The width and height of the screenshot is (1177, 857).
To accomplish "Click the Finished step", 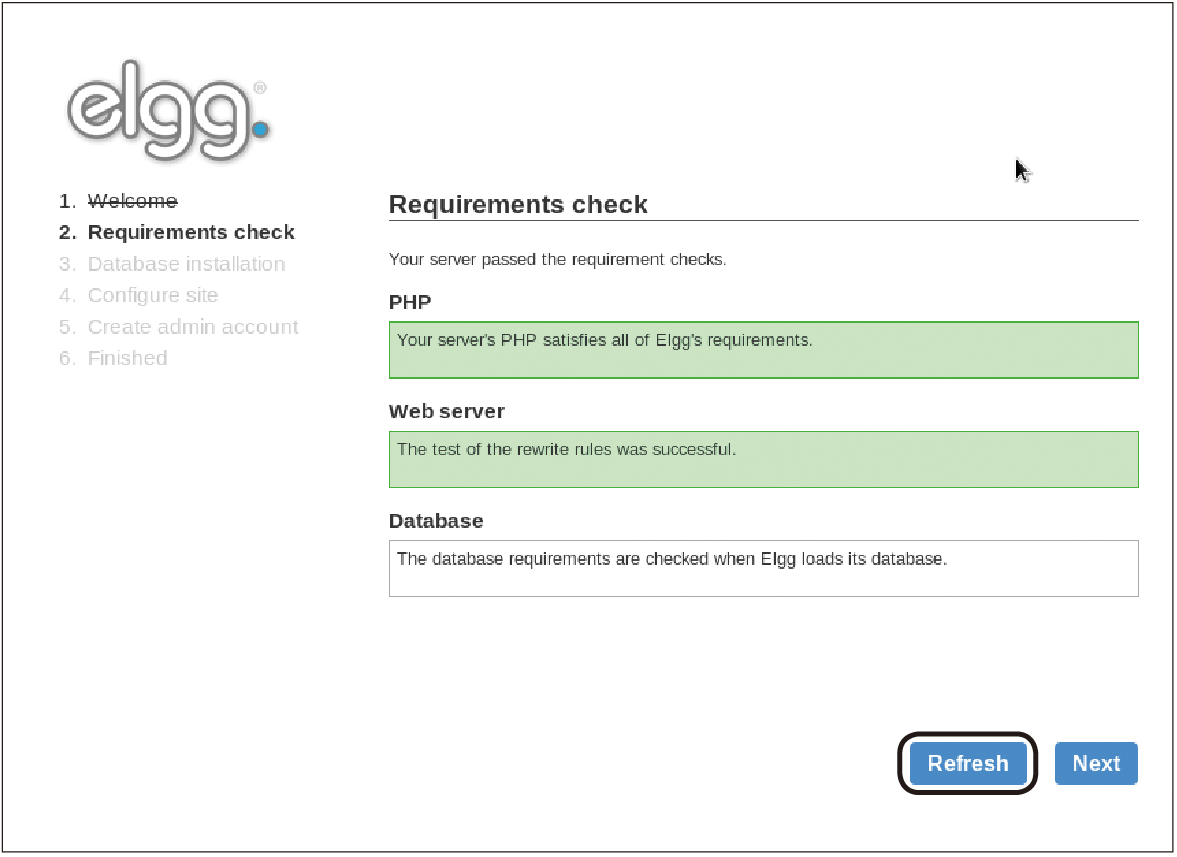I will point(128,359).
